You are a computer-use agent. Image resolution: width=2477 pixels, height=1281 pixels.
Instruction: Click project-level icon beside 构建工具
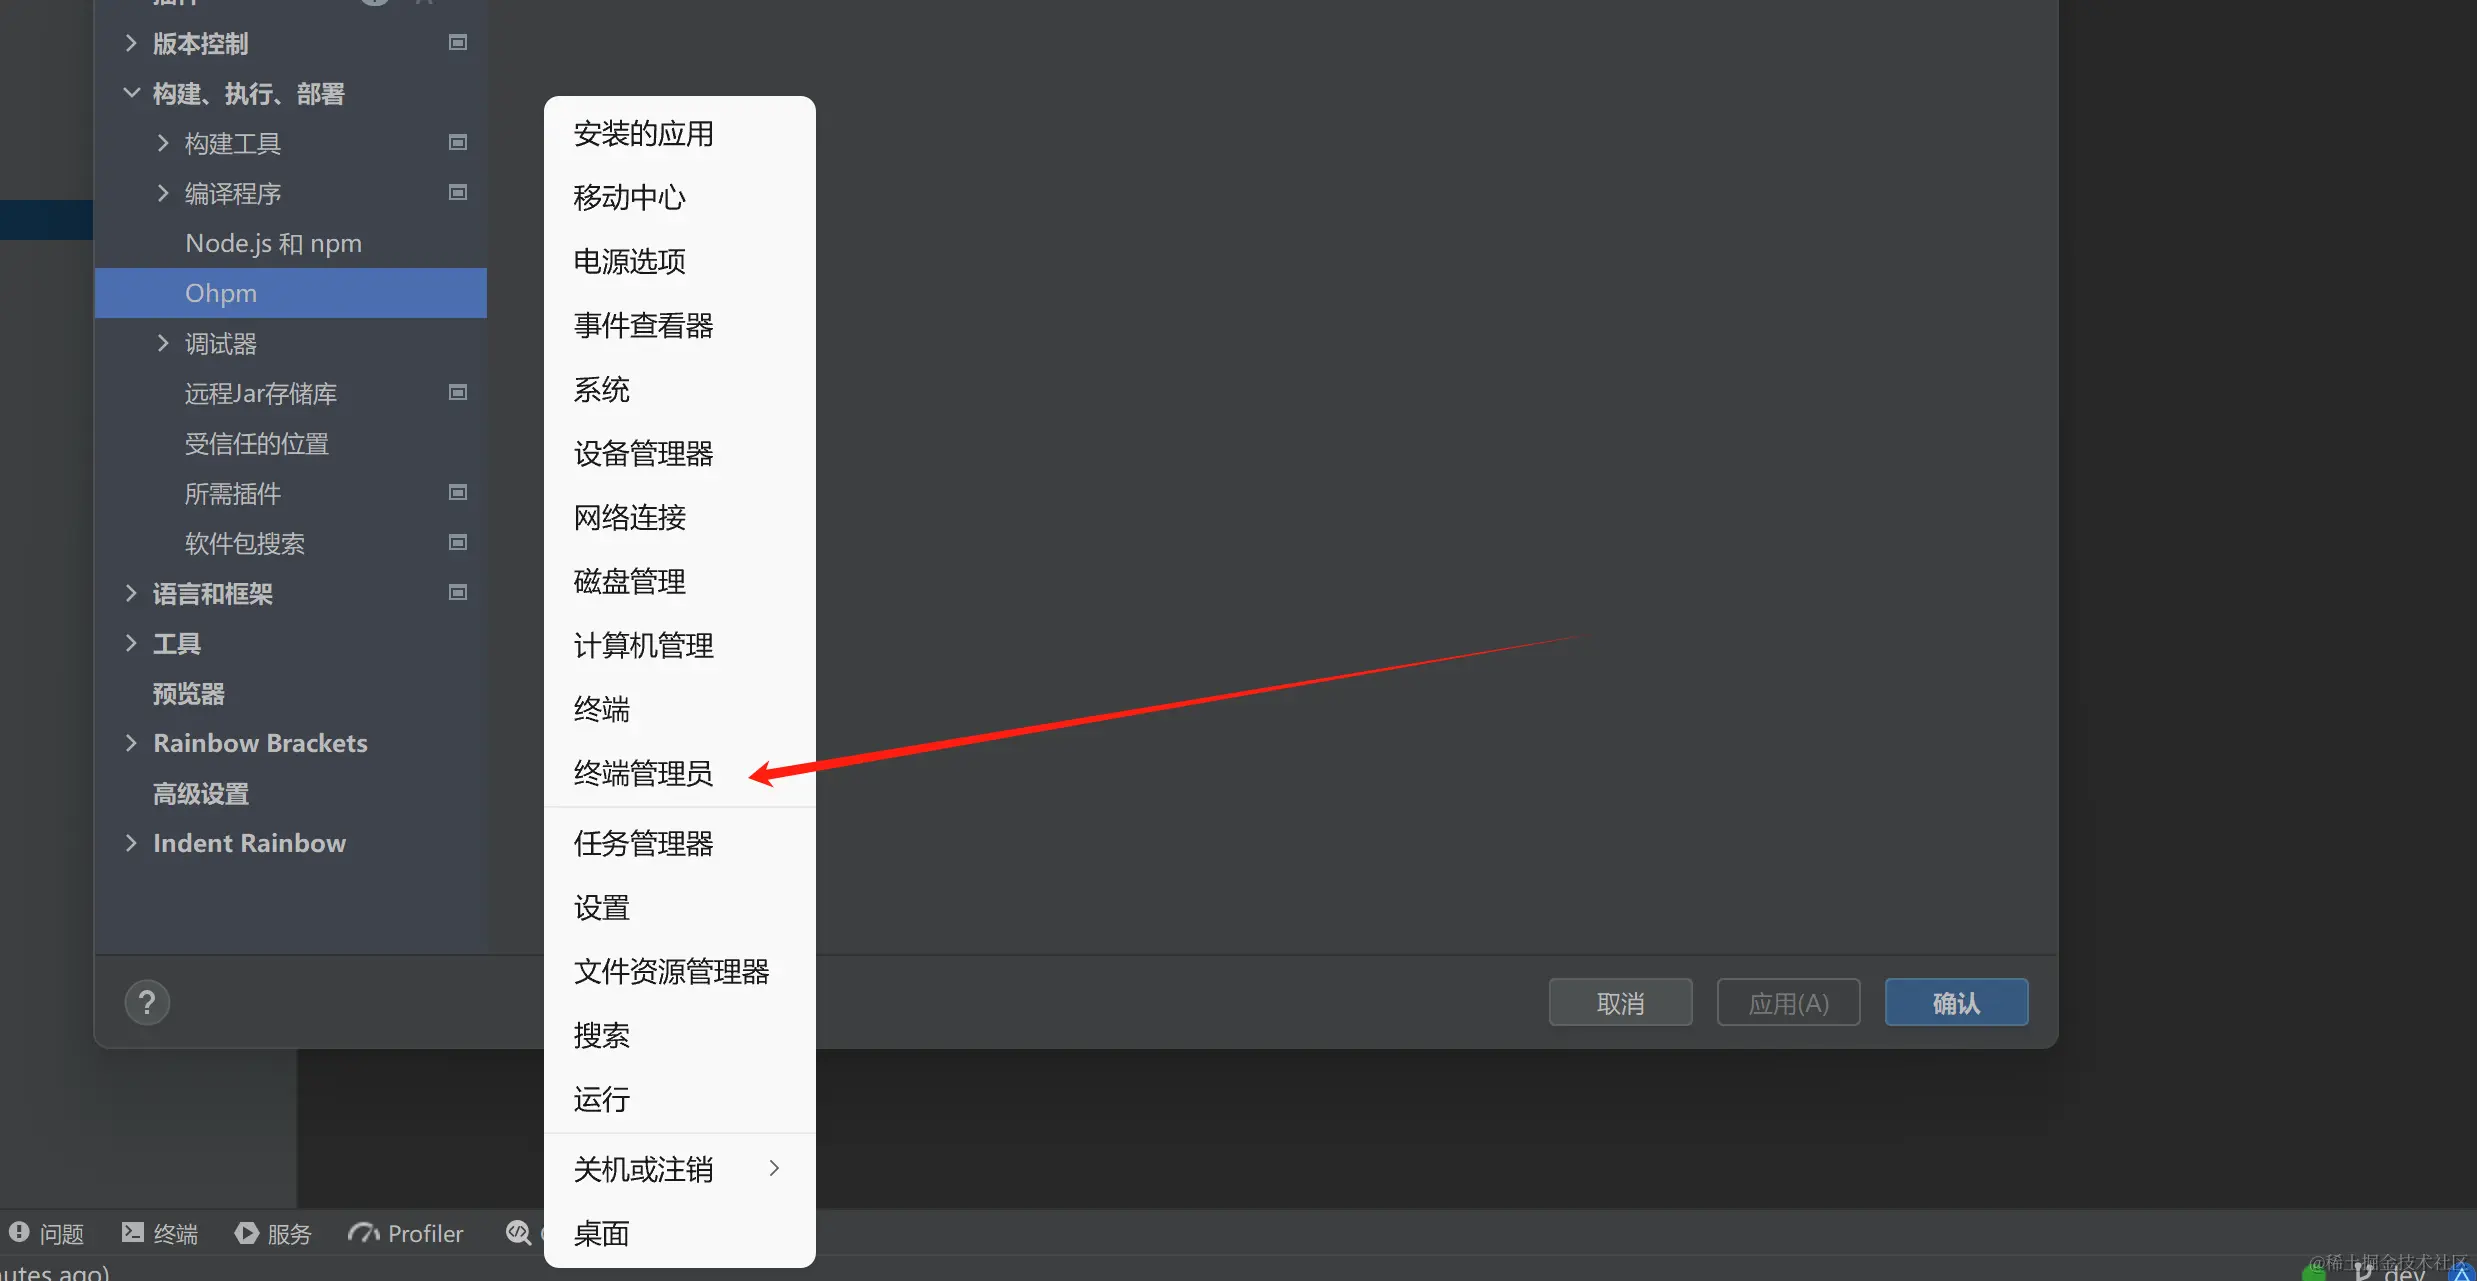click(x=458, y=143)
